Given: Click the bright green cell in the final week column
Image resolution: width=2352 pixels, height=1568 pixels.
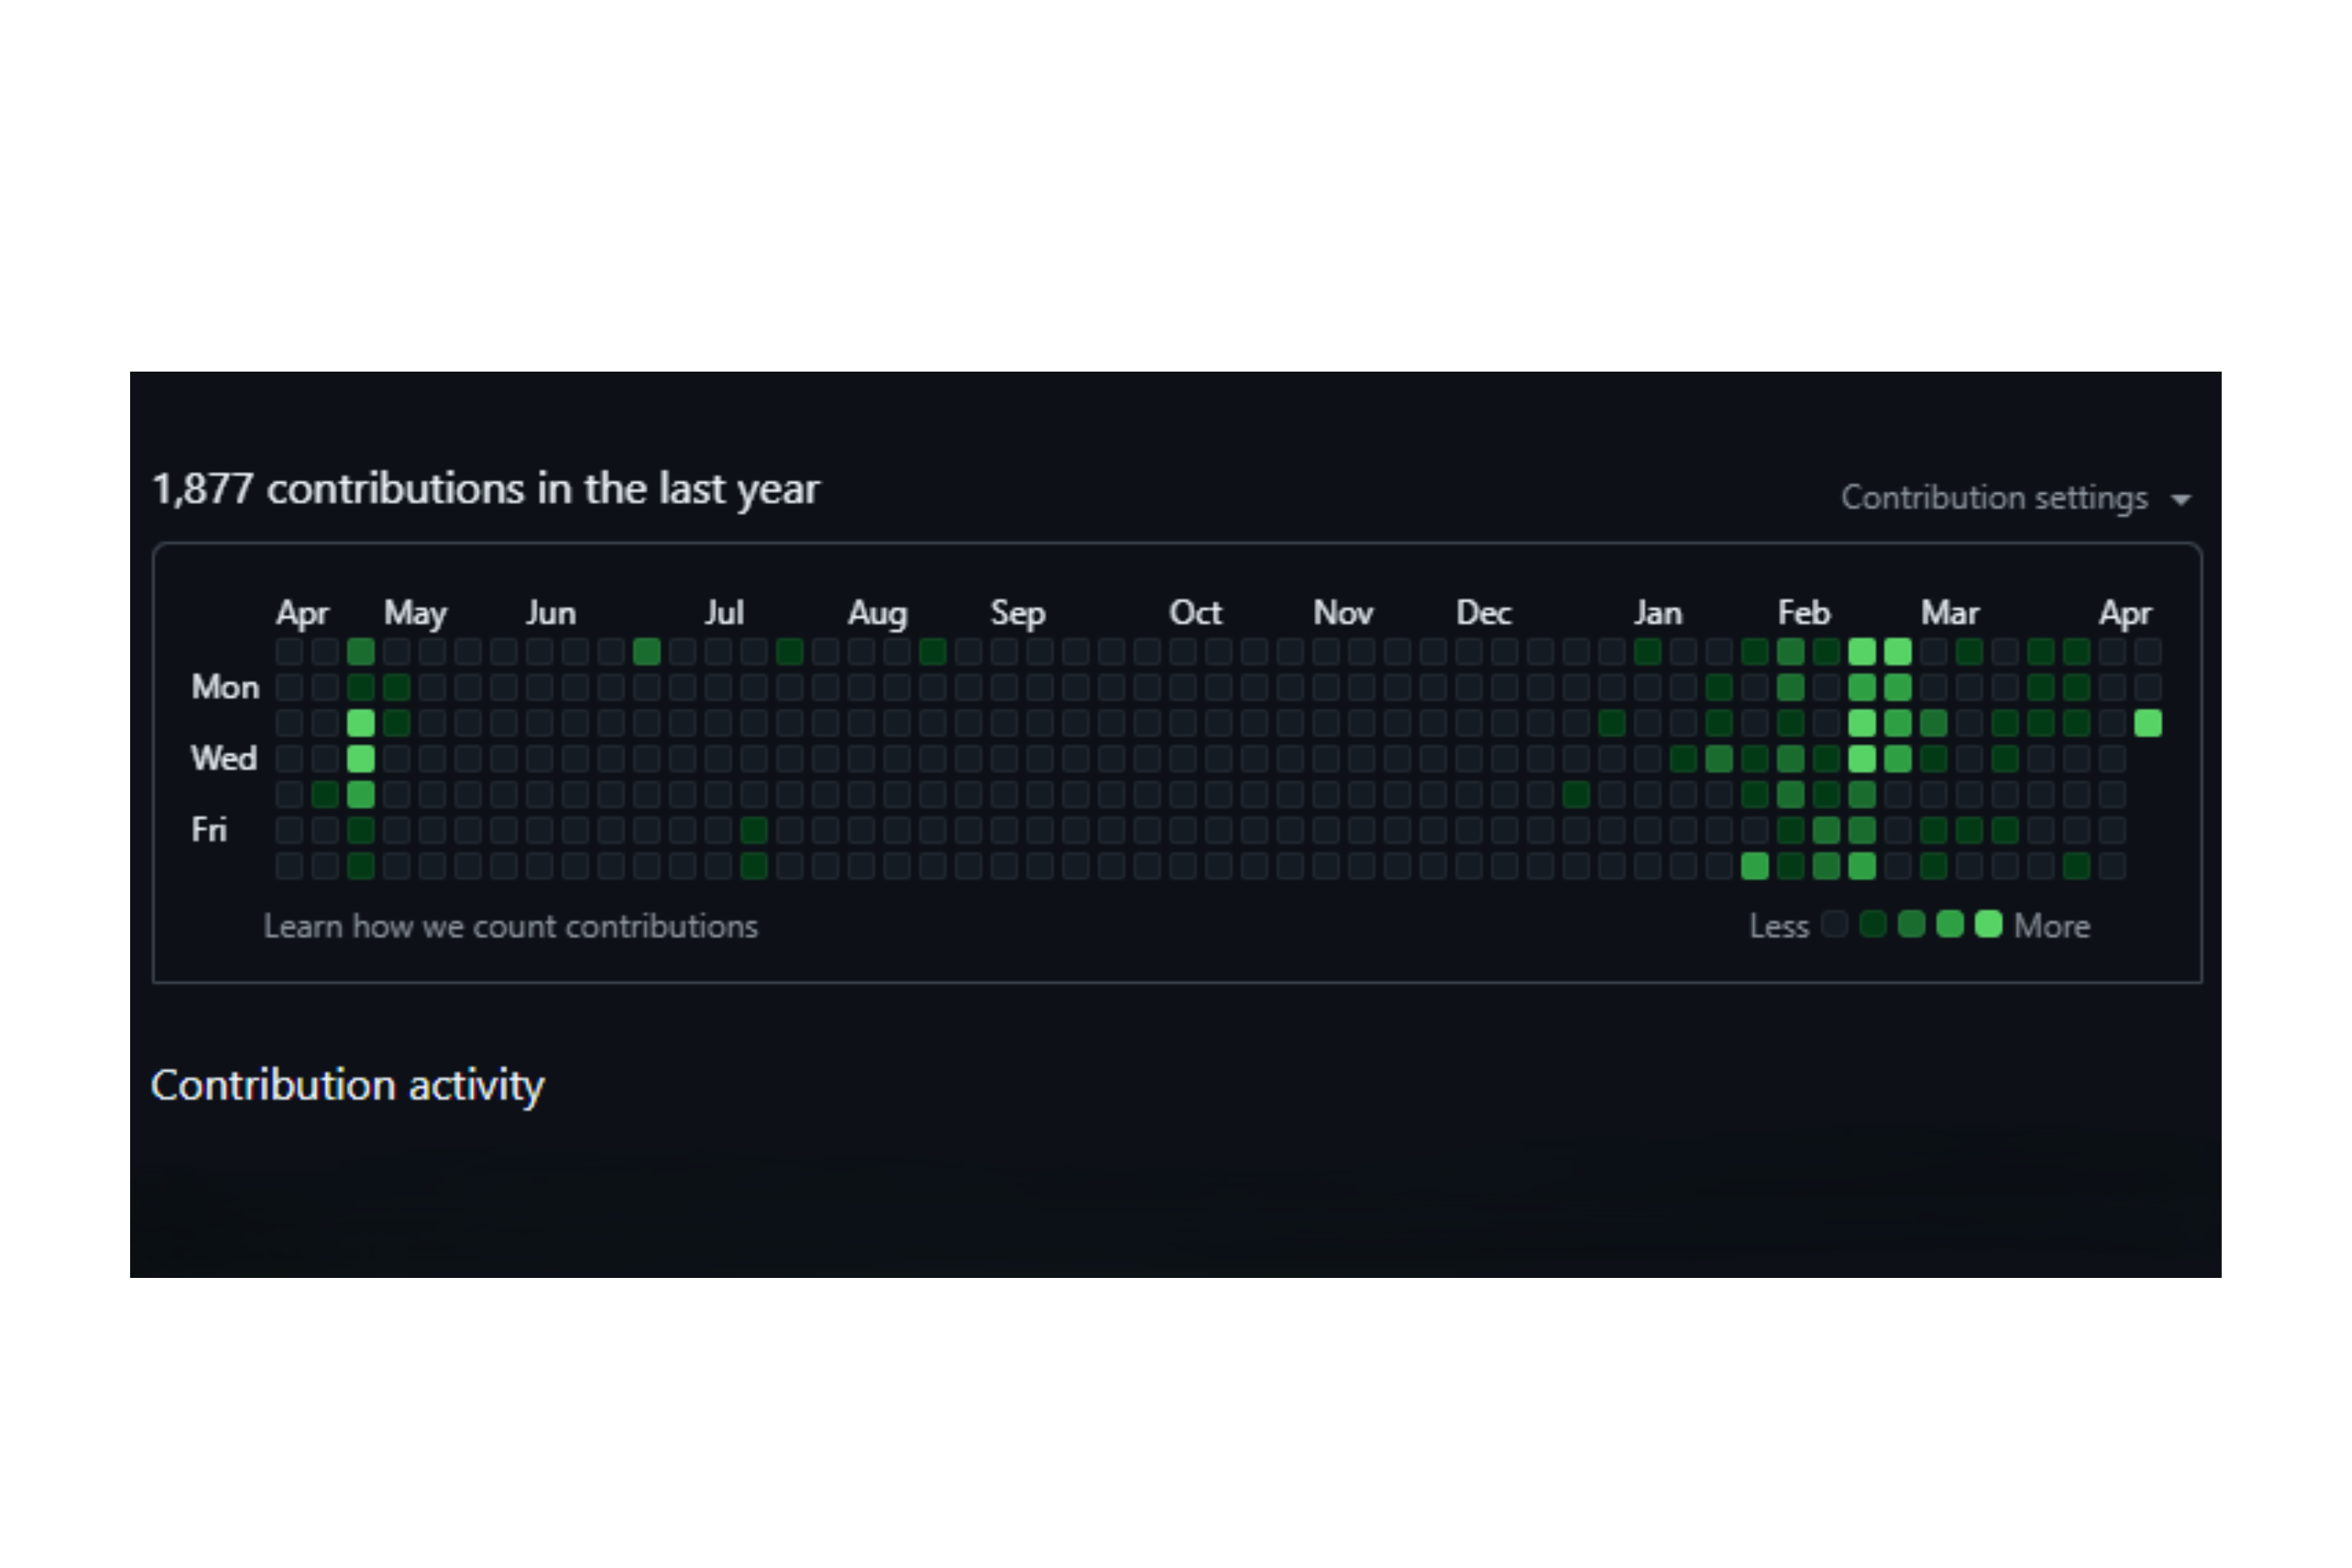Looking at the screenshot, I should 2148,723.
